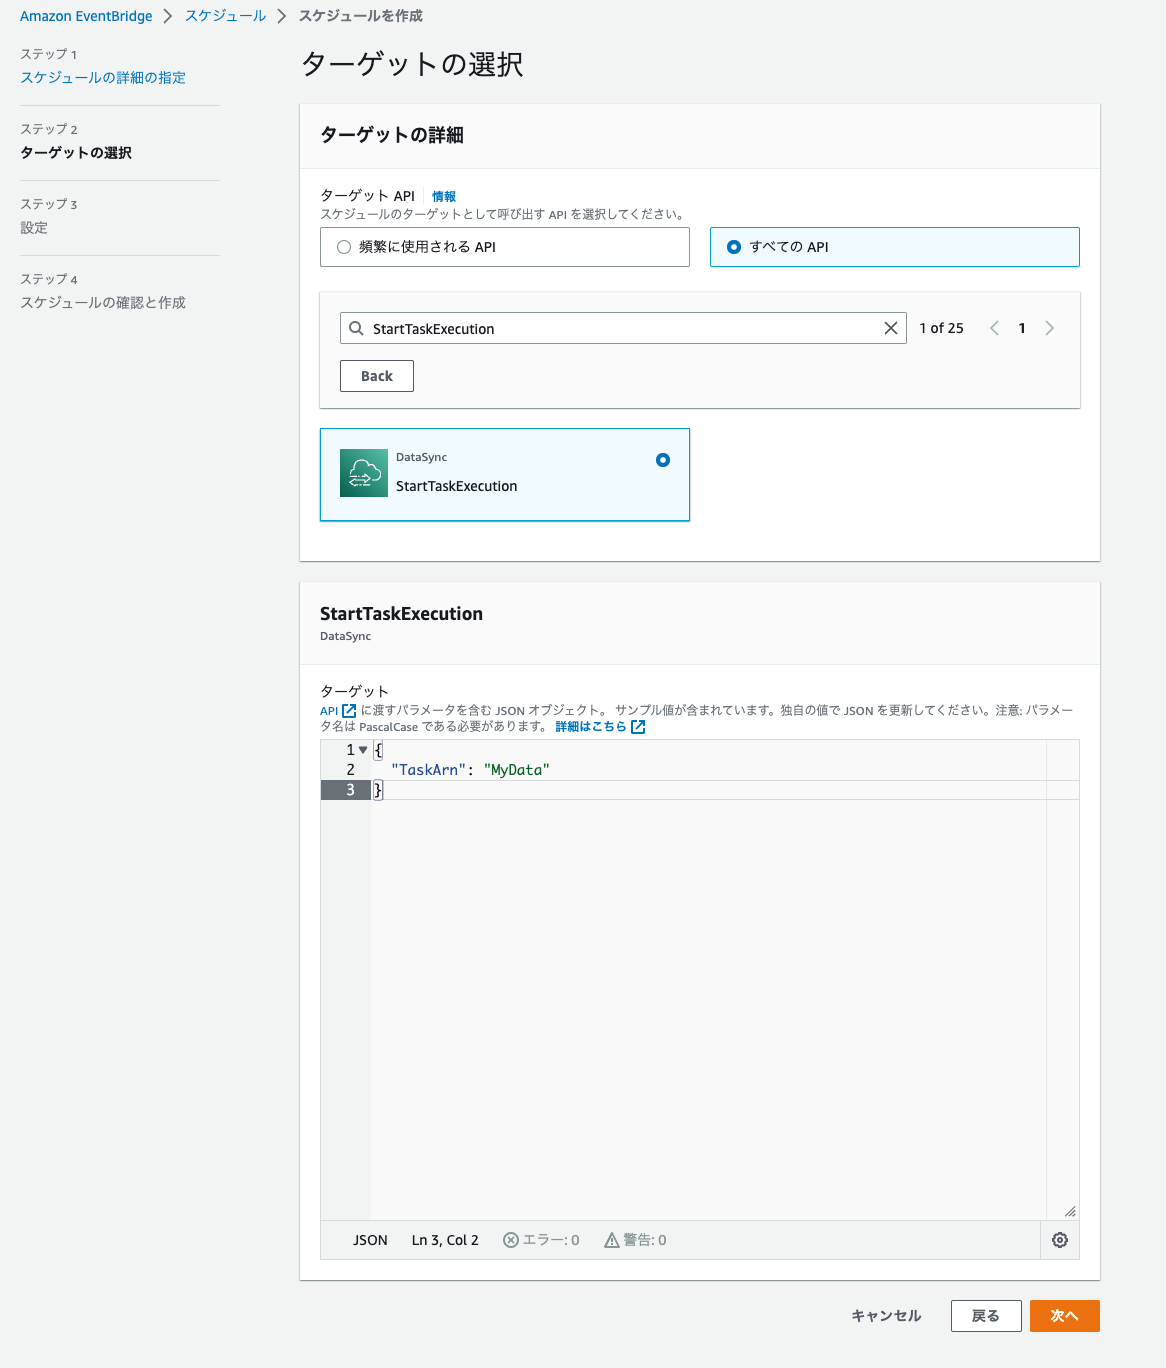Image resolution: width=1166 pixels, height=1368 pixels.
Task: Collapse JSON block using line 1 triangle
Action: (x=362, y=749)
